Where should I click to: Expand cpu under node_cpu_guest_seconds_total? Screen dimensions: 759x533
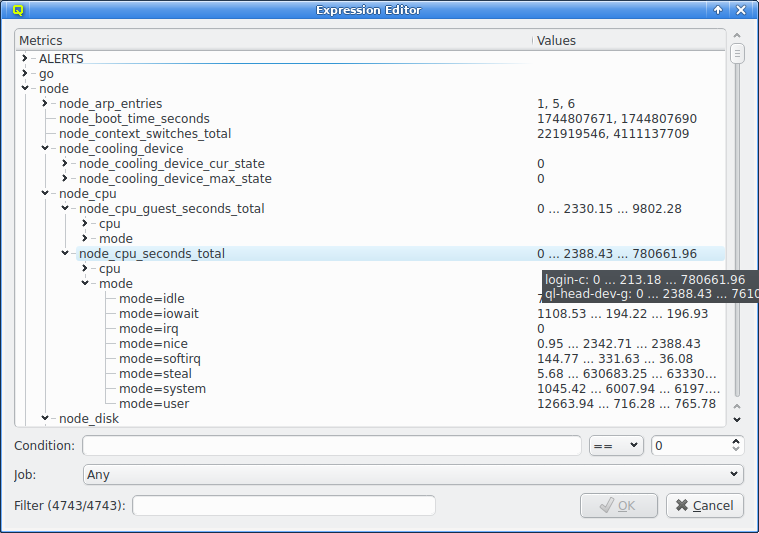click(85, 223)
